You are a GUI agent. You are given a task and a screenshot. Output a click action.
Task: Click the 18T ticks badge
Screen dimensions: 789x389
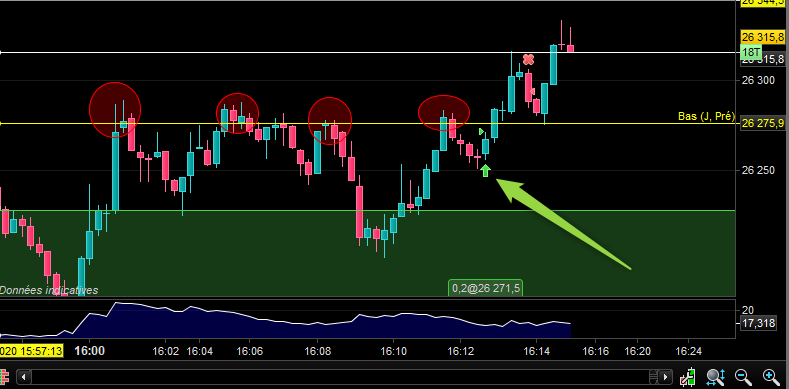pos(751,52)
